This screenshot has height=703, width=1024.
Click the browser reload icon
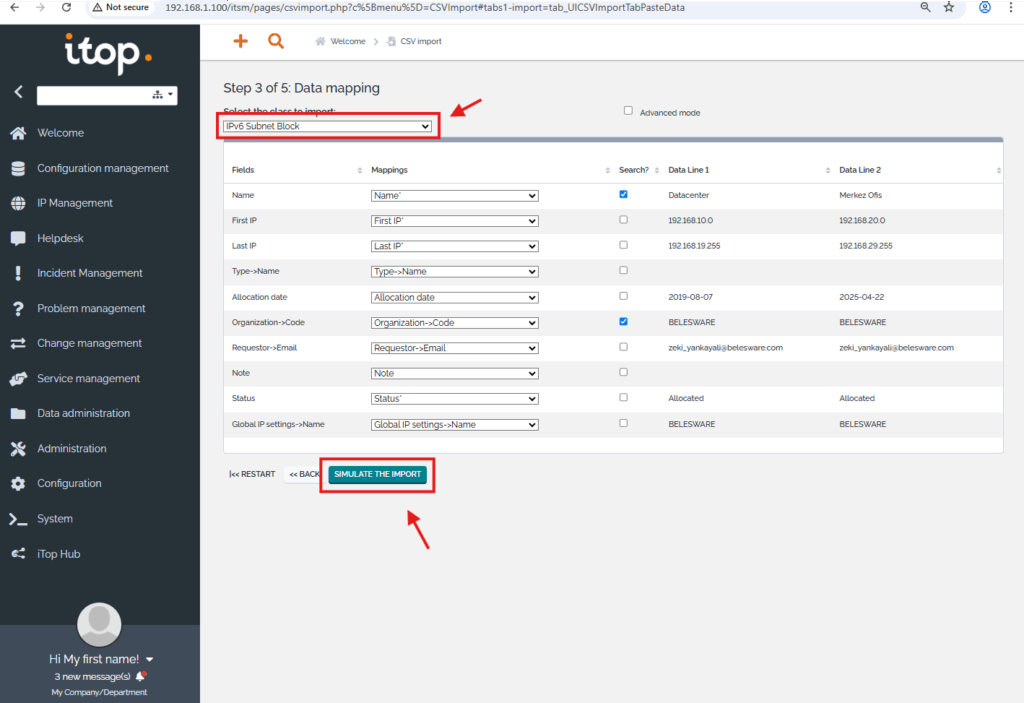pos(66,7)
